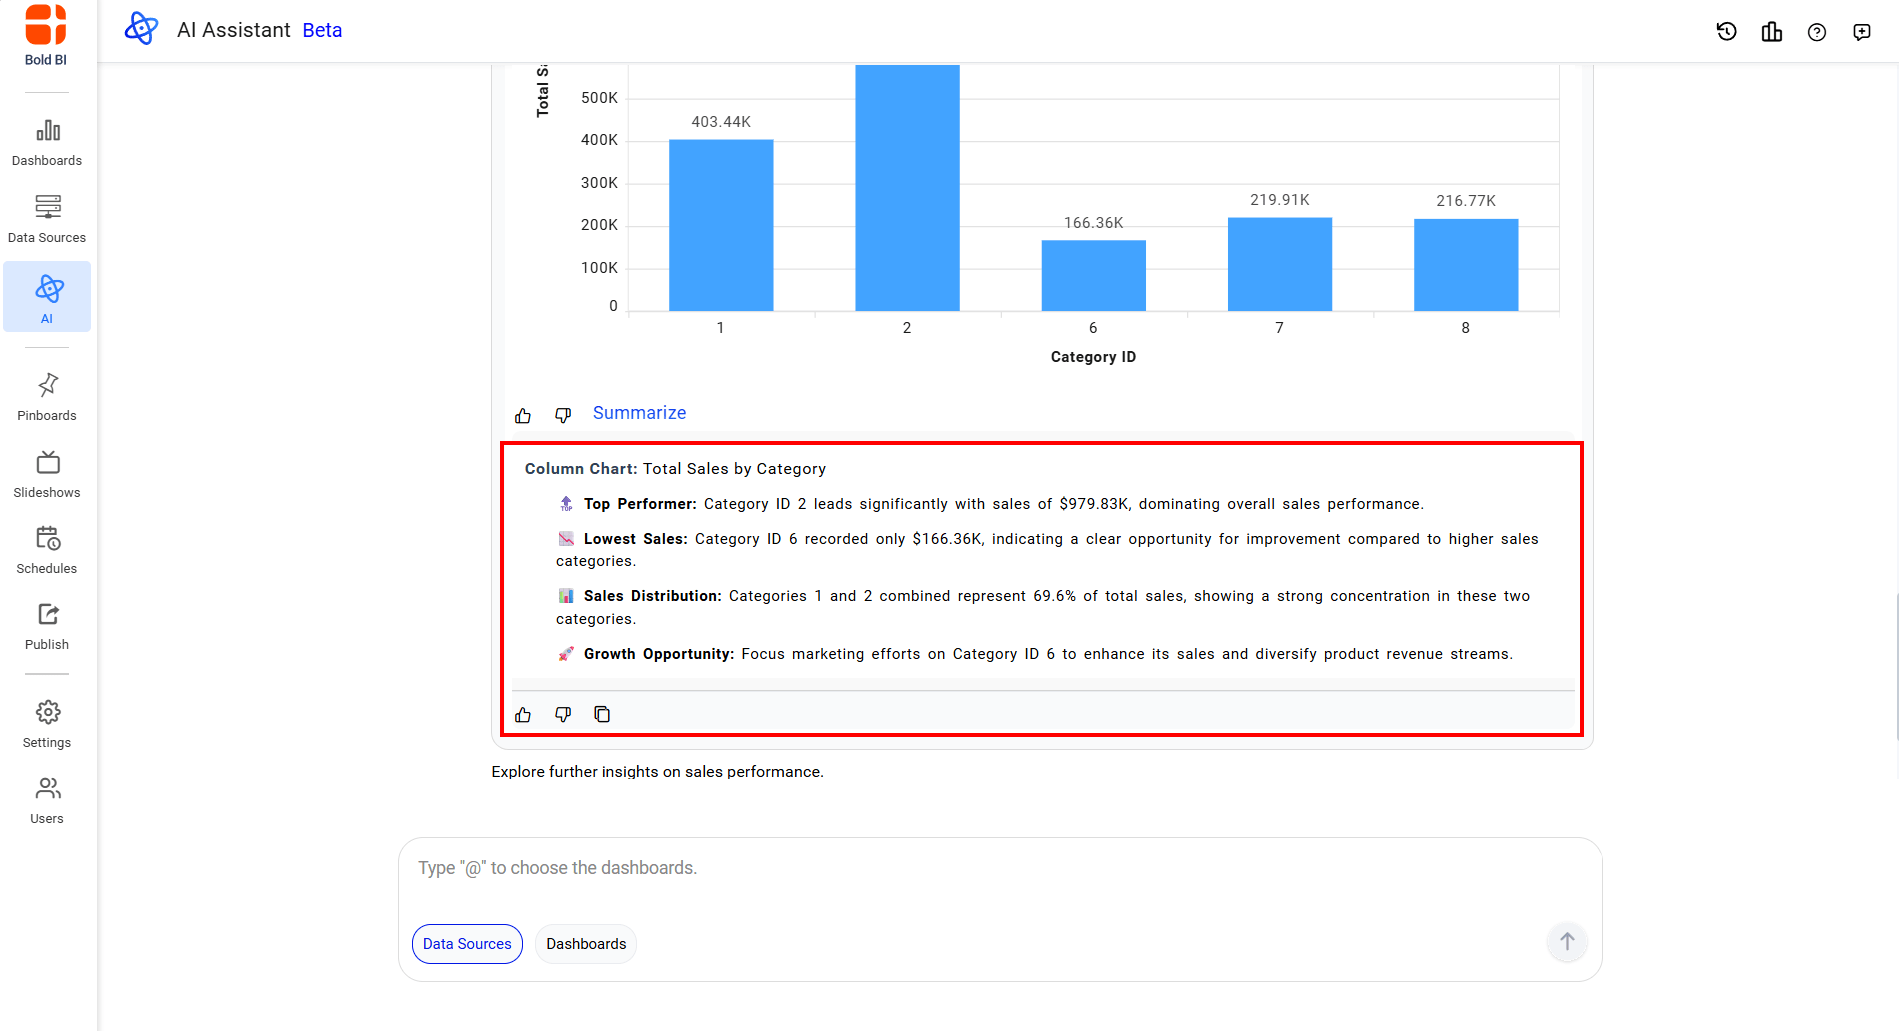Click the usage statistics chart icon

[1771, 32]
